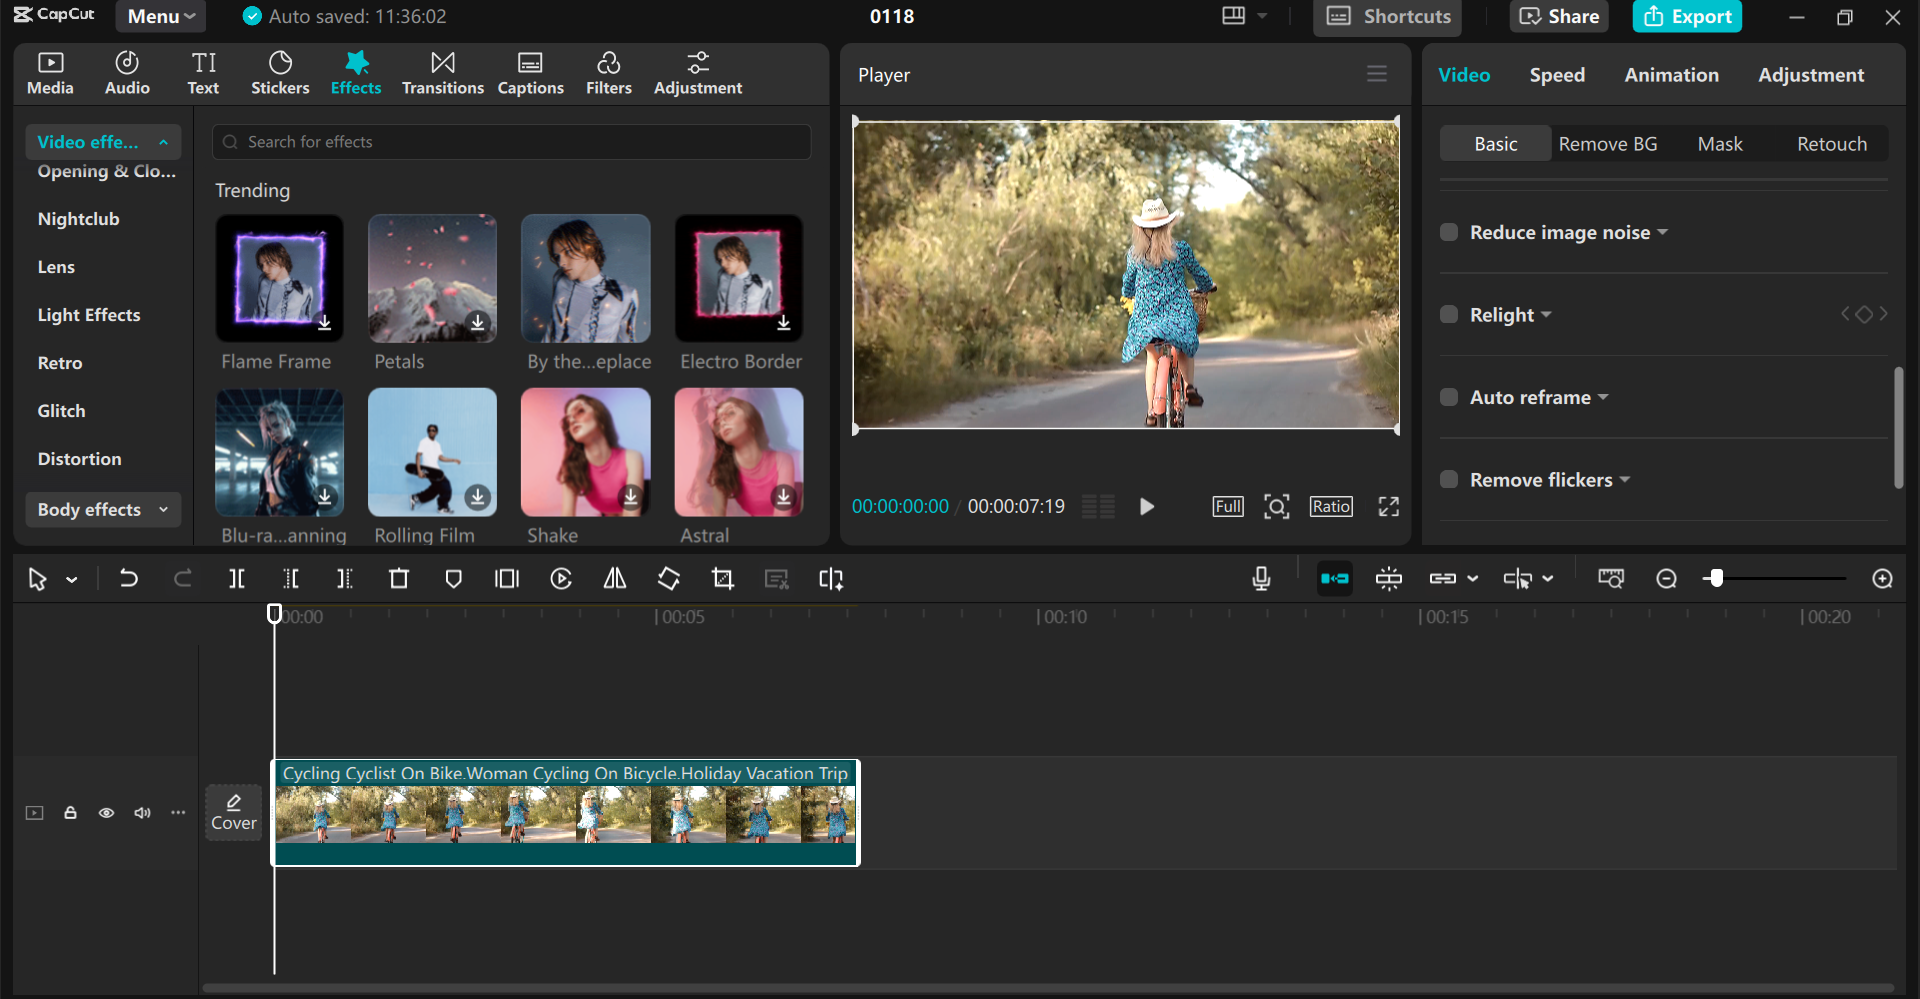Click the Crop tool in the timeline toolbar
The height and width of the screenshot is (999, 1920).
point(723,578)
